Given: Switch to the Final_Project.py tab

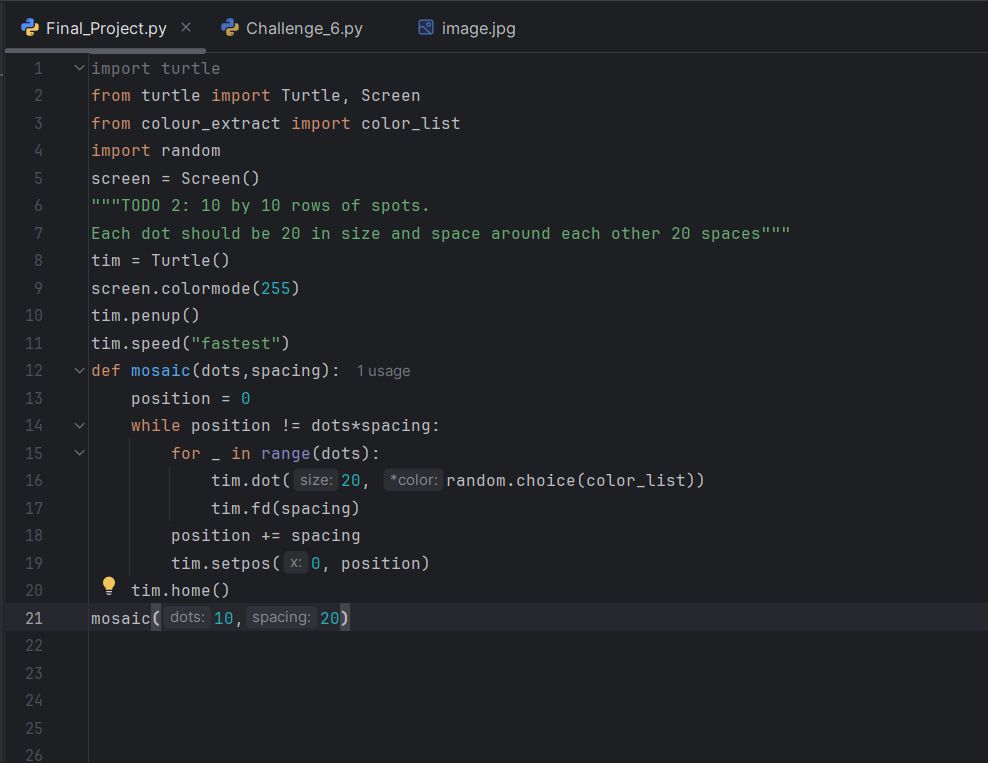Looking at the screenshot, I should (x=106, y=28).
